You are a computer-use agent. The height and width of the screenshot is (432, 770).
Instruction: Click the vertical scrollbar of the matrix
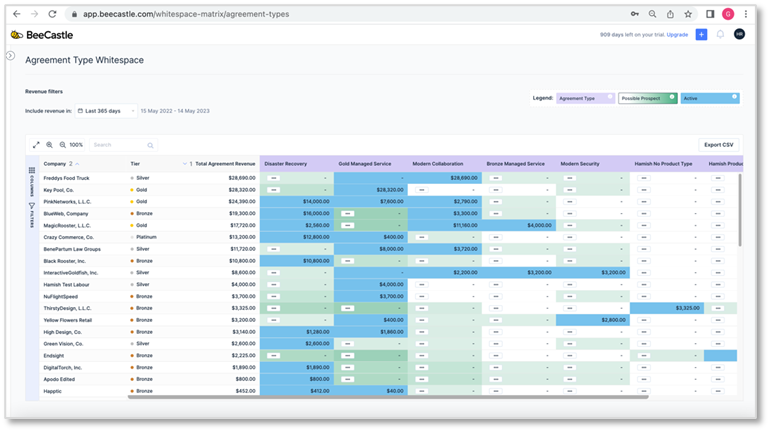740,210
